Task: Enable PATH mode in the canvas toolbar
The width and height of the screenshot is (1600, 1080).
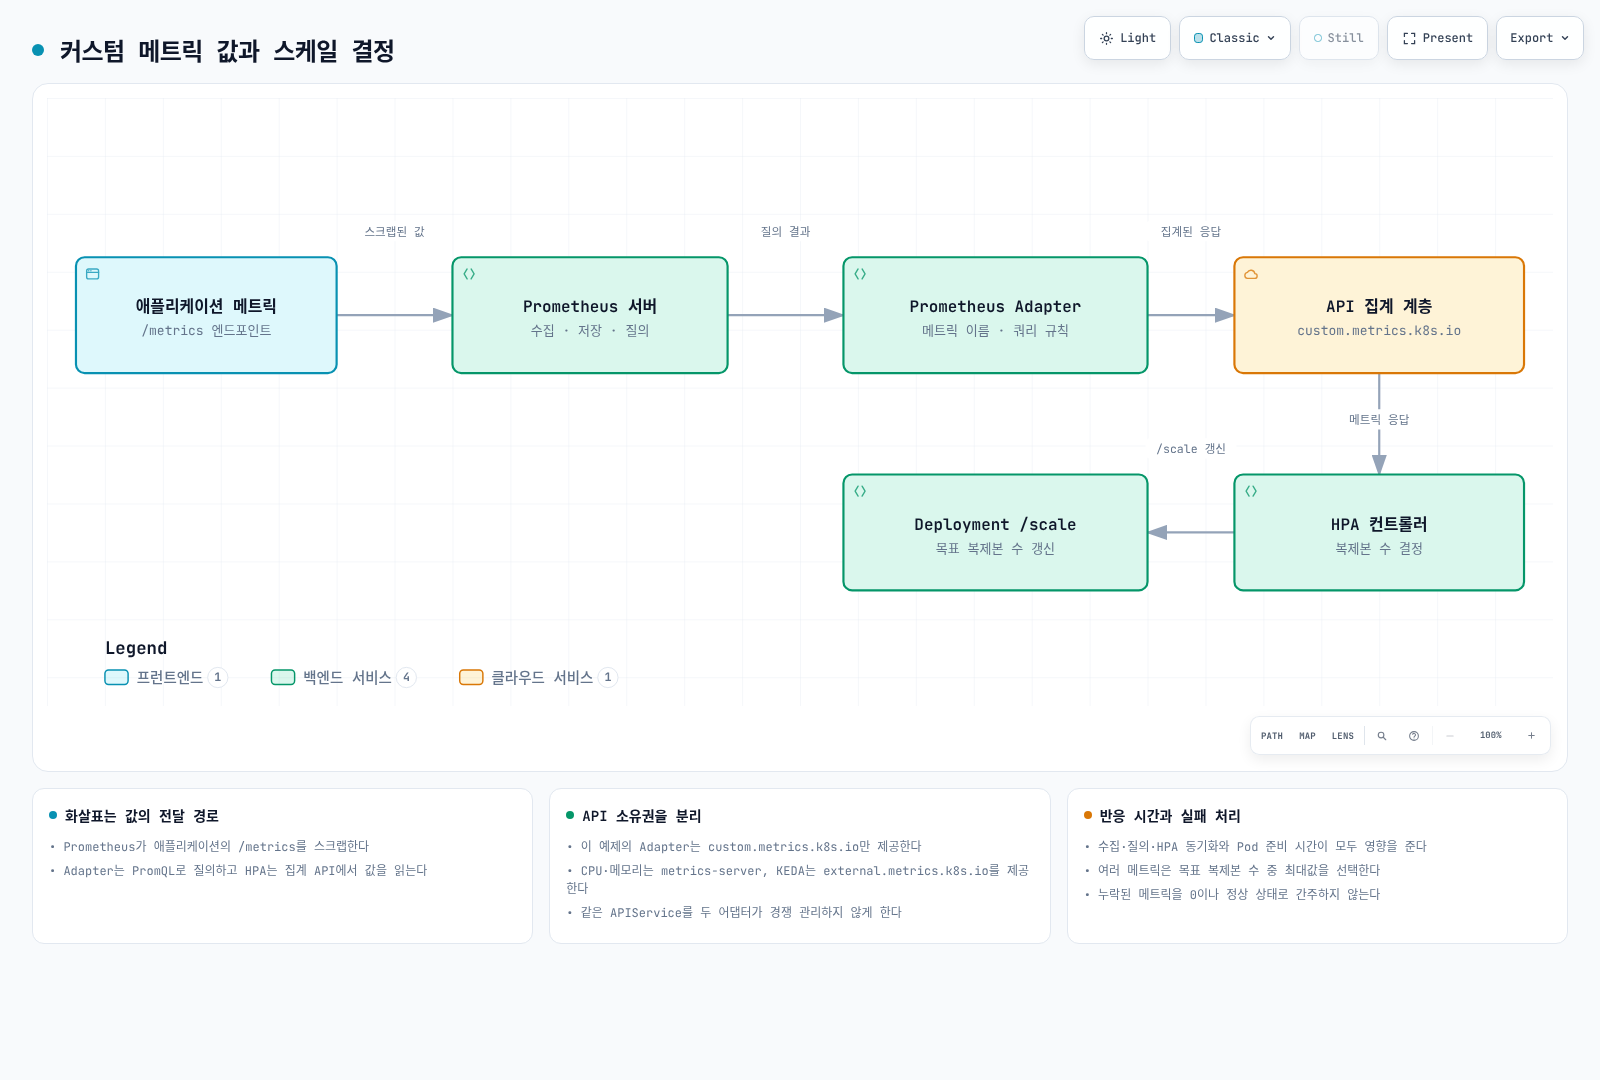Action: tap(1272, 736)
